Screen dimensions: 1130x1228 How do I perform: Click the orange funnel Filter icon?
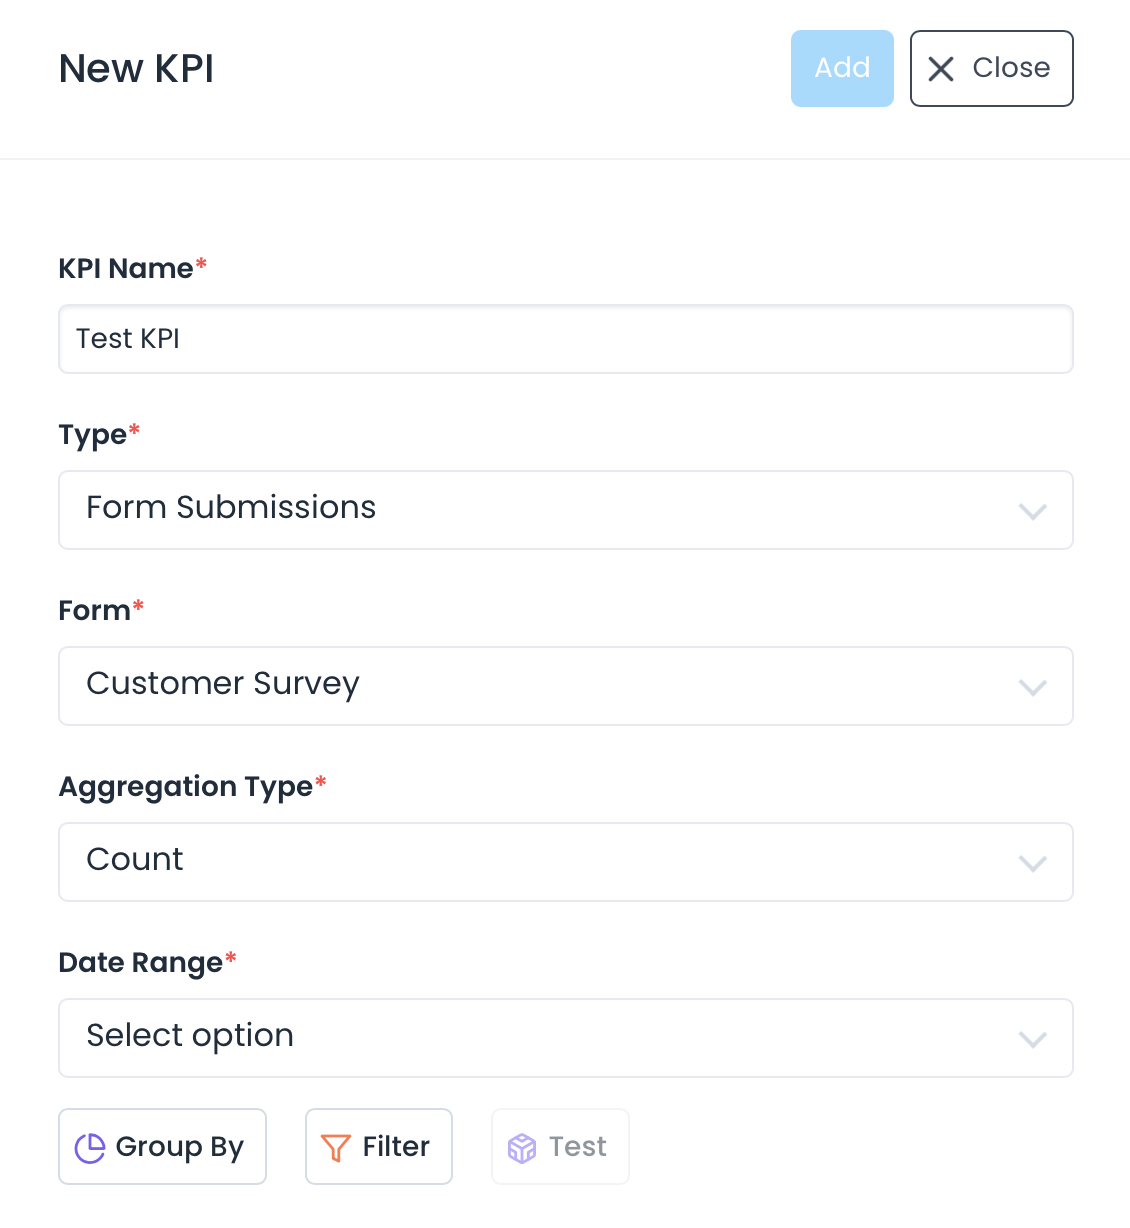click(336, 1148)
